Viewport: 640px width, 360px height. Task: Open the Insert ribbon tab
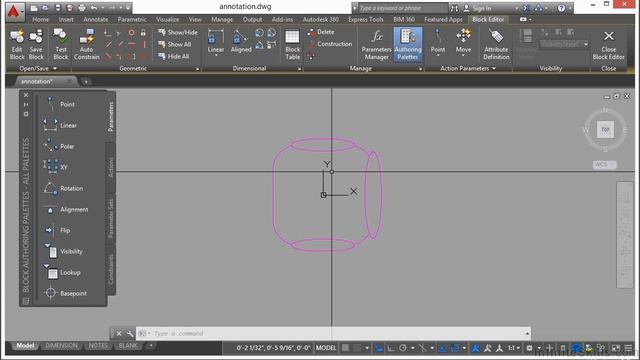coord(66,19)
